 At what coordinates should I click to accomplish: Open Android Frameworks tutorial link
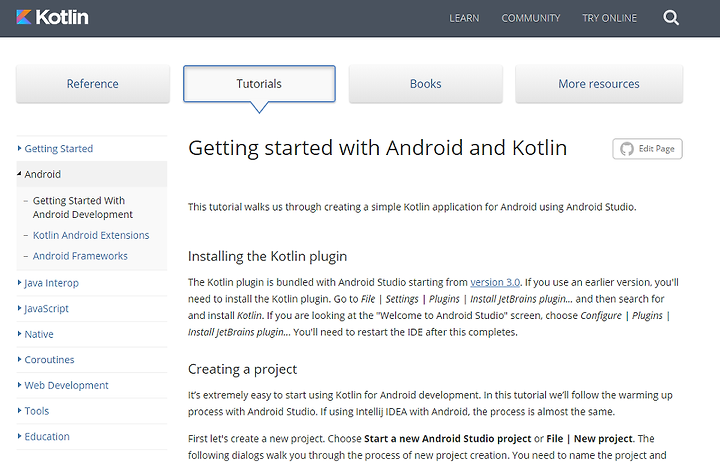point(80,256)
